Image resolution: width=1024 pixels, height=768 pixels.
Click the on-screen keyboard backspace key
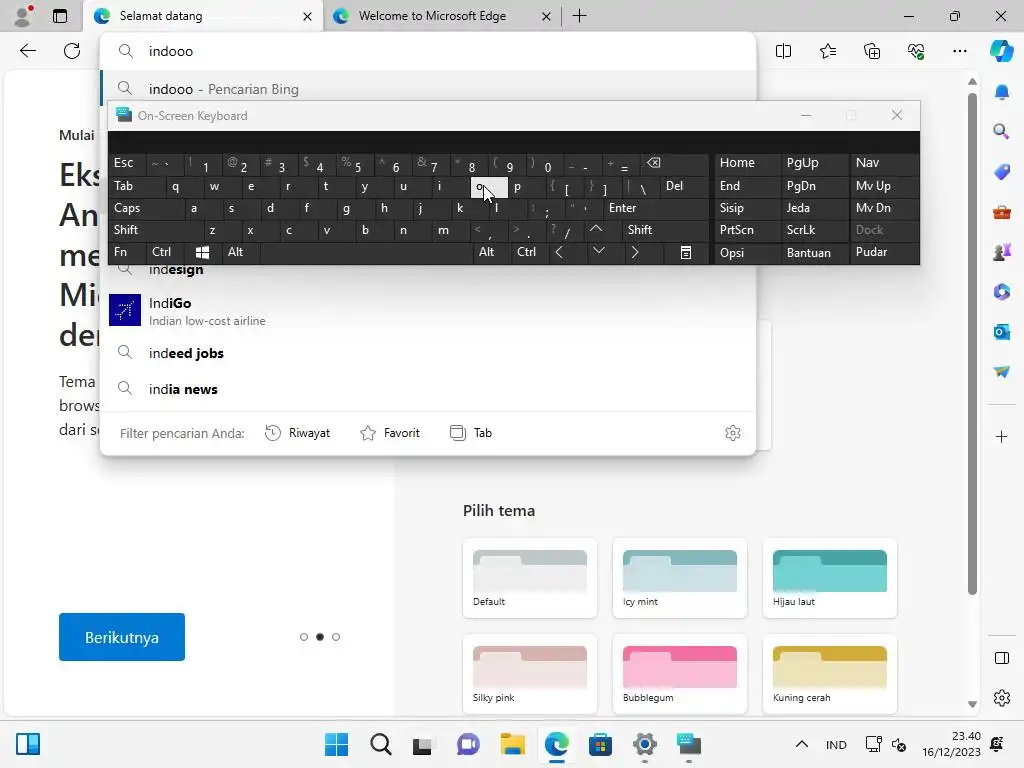click(653, 163)
